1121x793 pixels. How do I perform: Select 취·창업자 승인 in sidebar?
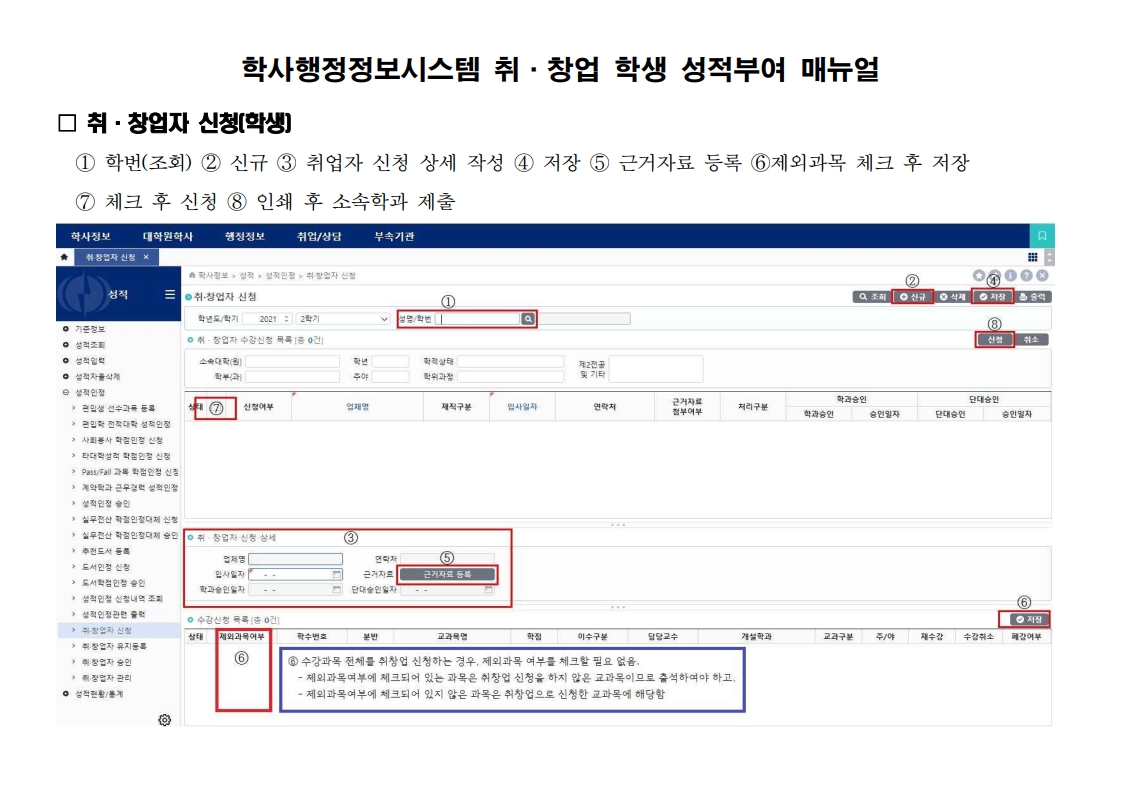click(x=106, y=662)
